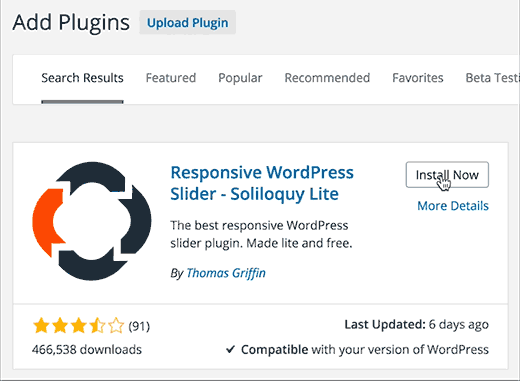520x381 pixels.
Task: Open More Details for Soliloquy Lite
Action: click(x=453, y=206)
